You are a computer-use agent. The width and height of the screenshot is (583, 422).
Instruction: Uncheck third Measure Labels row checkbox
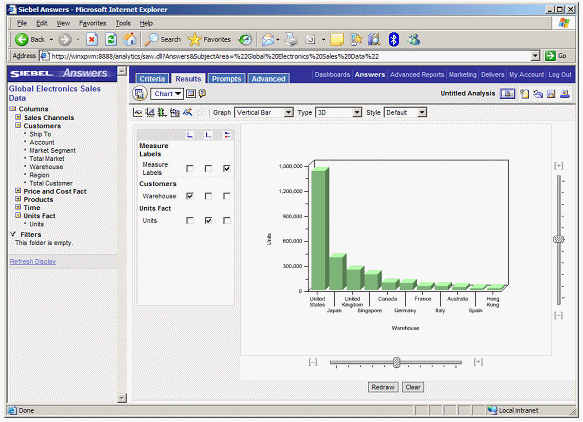(x=226, y=168)
